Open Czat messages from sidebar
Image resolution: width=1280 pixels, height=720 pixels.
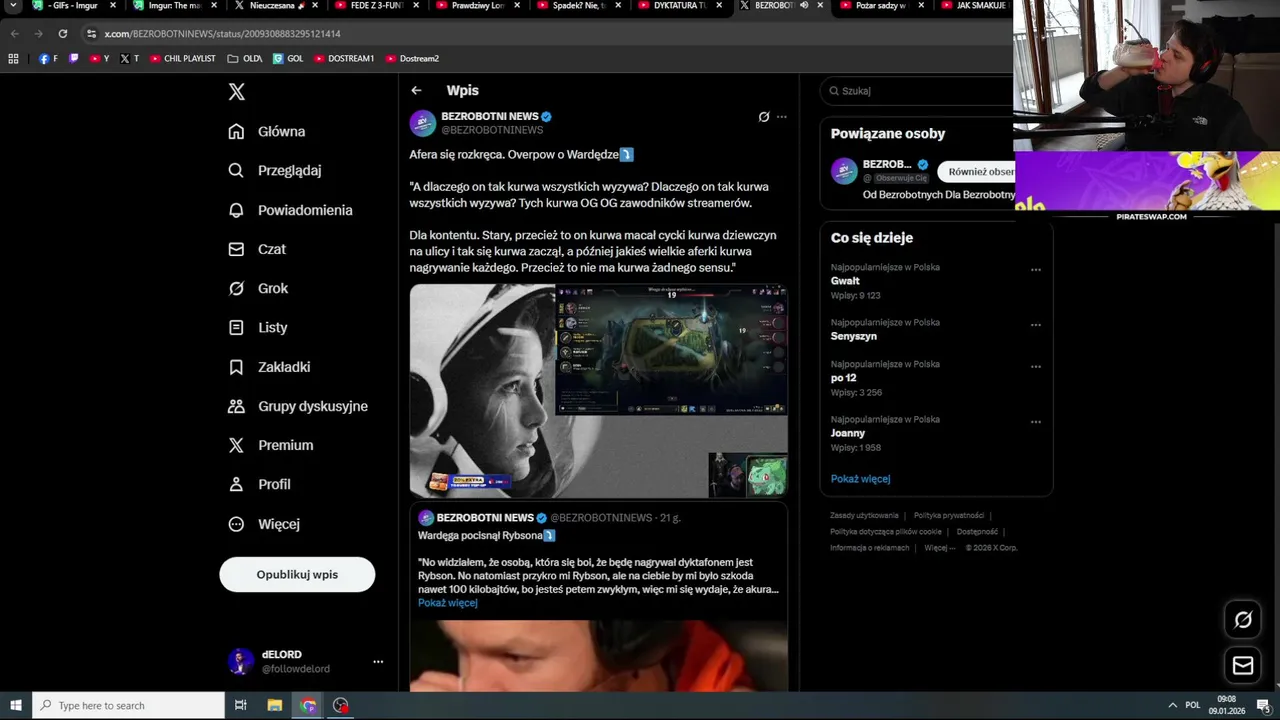click(257, 249)
